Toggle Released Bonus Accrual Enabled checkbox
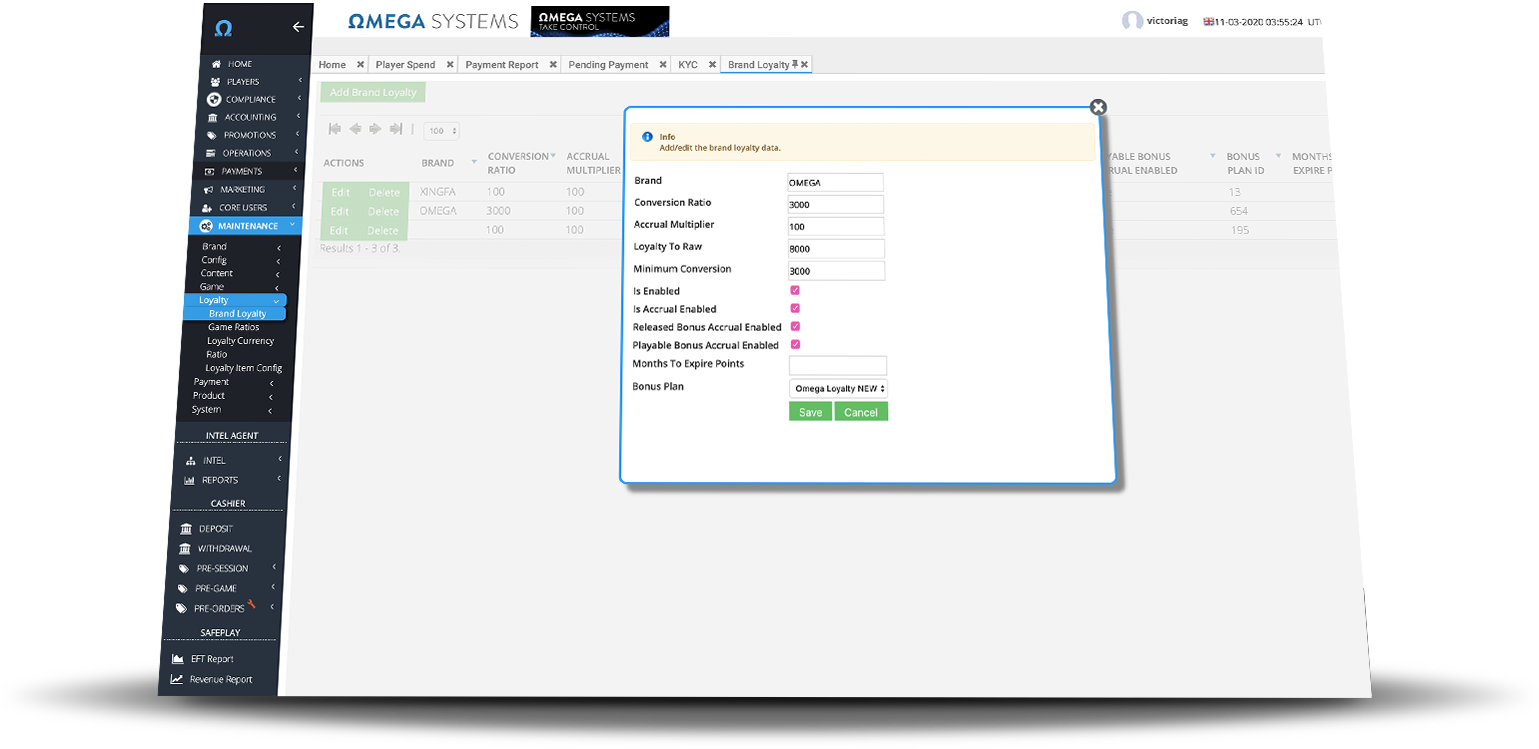This screenshot has height=749, width=1539. (x=795, y=326)
